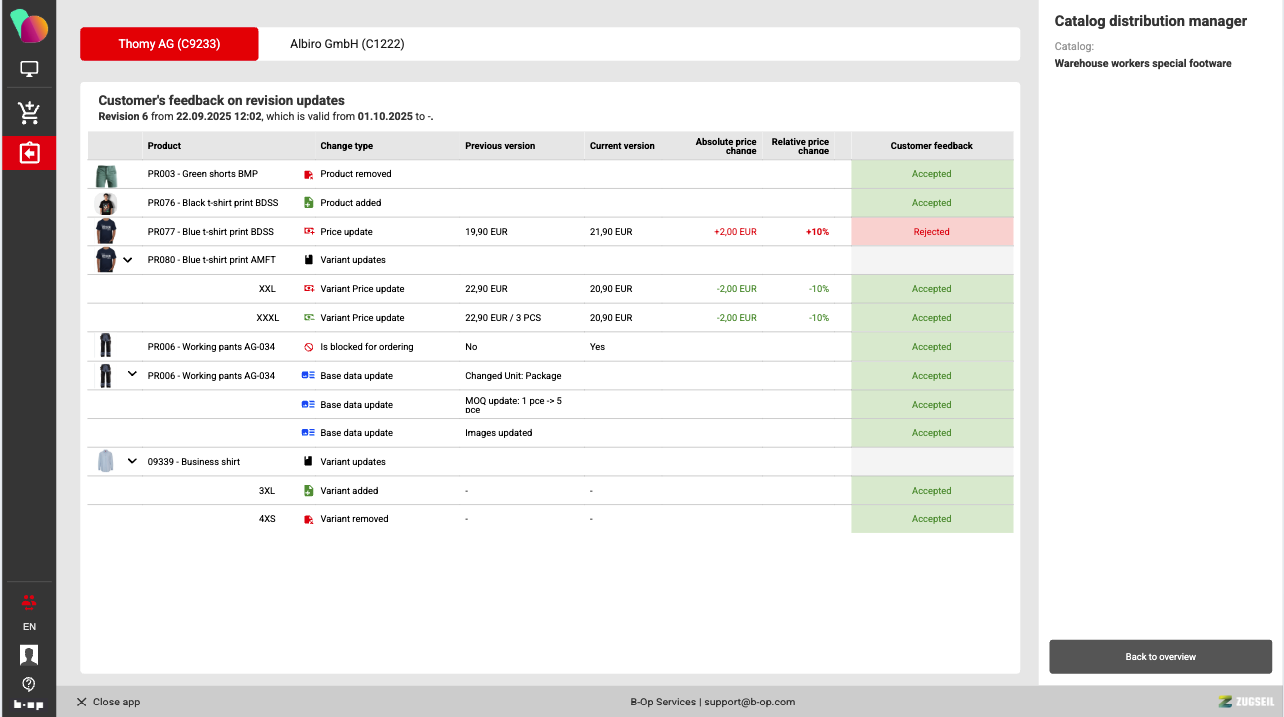Click the monitor icon in left sidebar

coord(29,70)
